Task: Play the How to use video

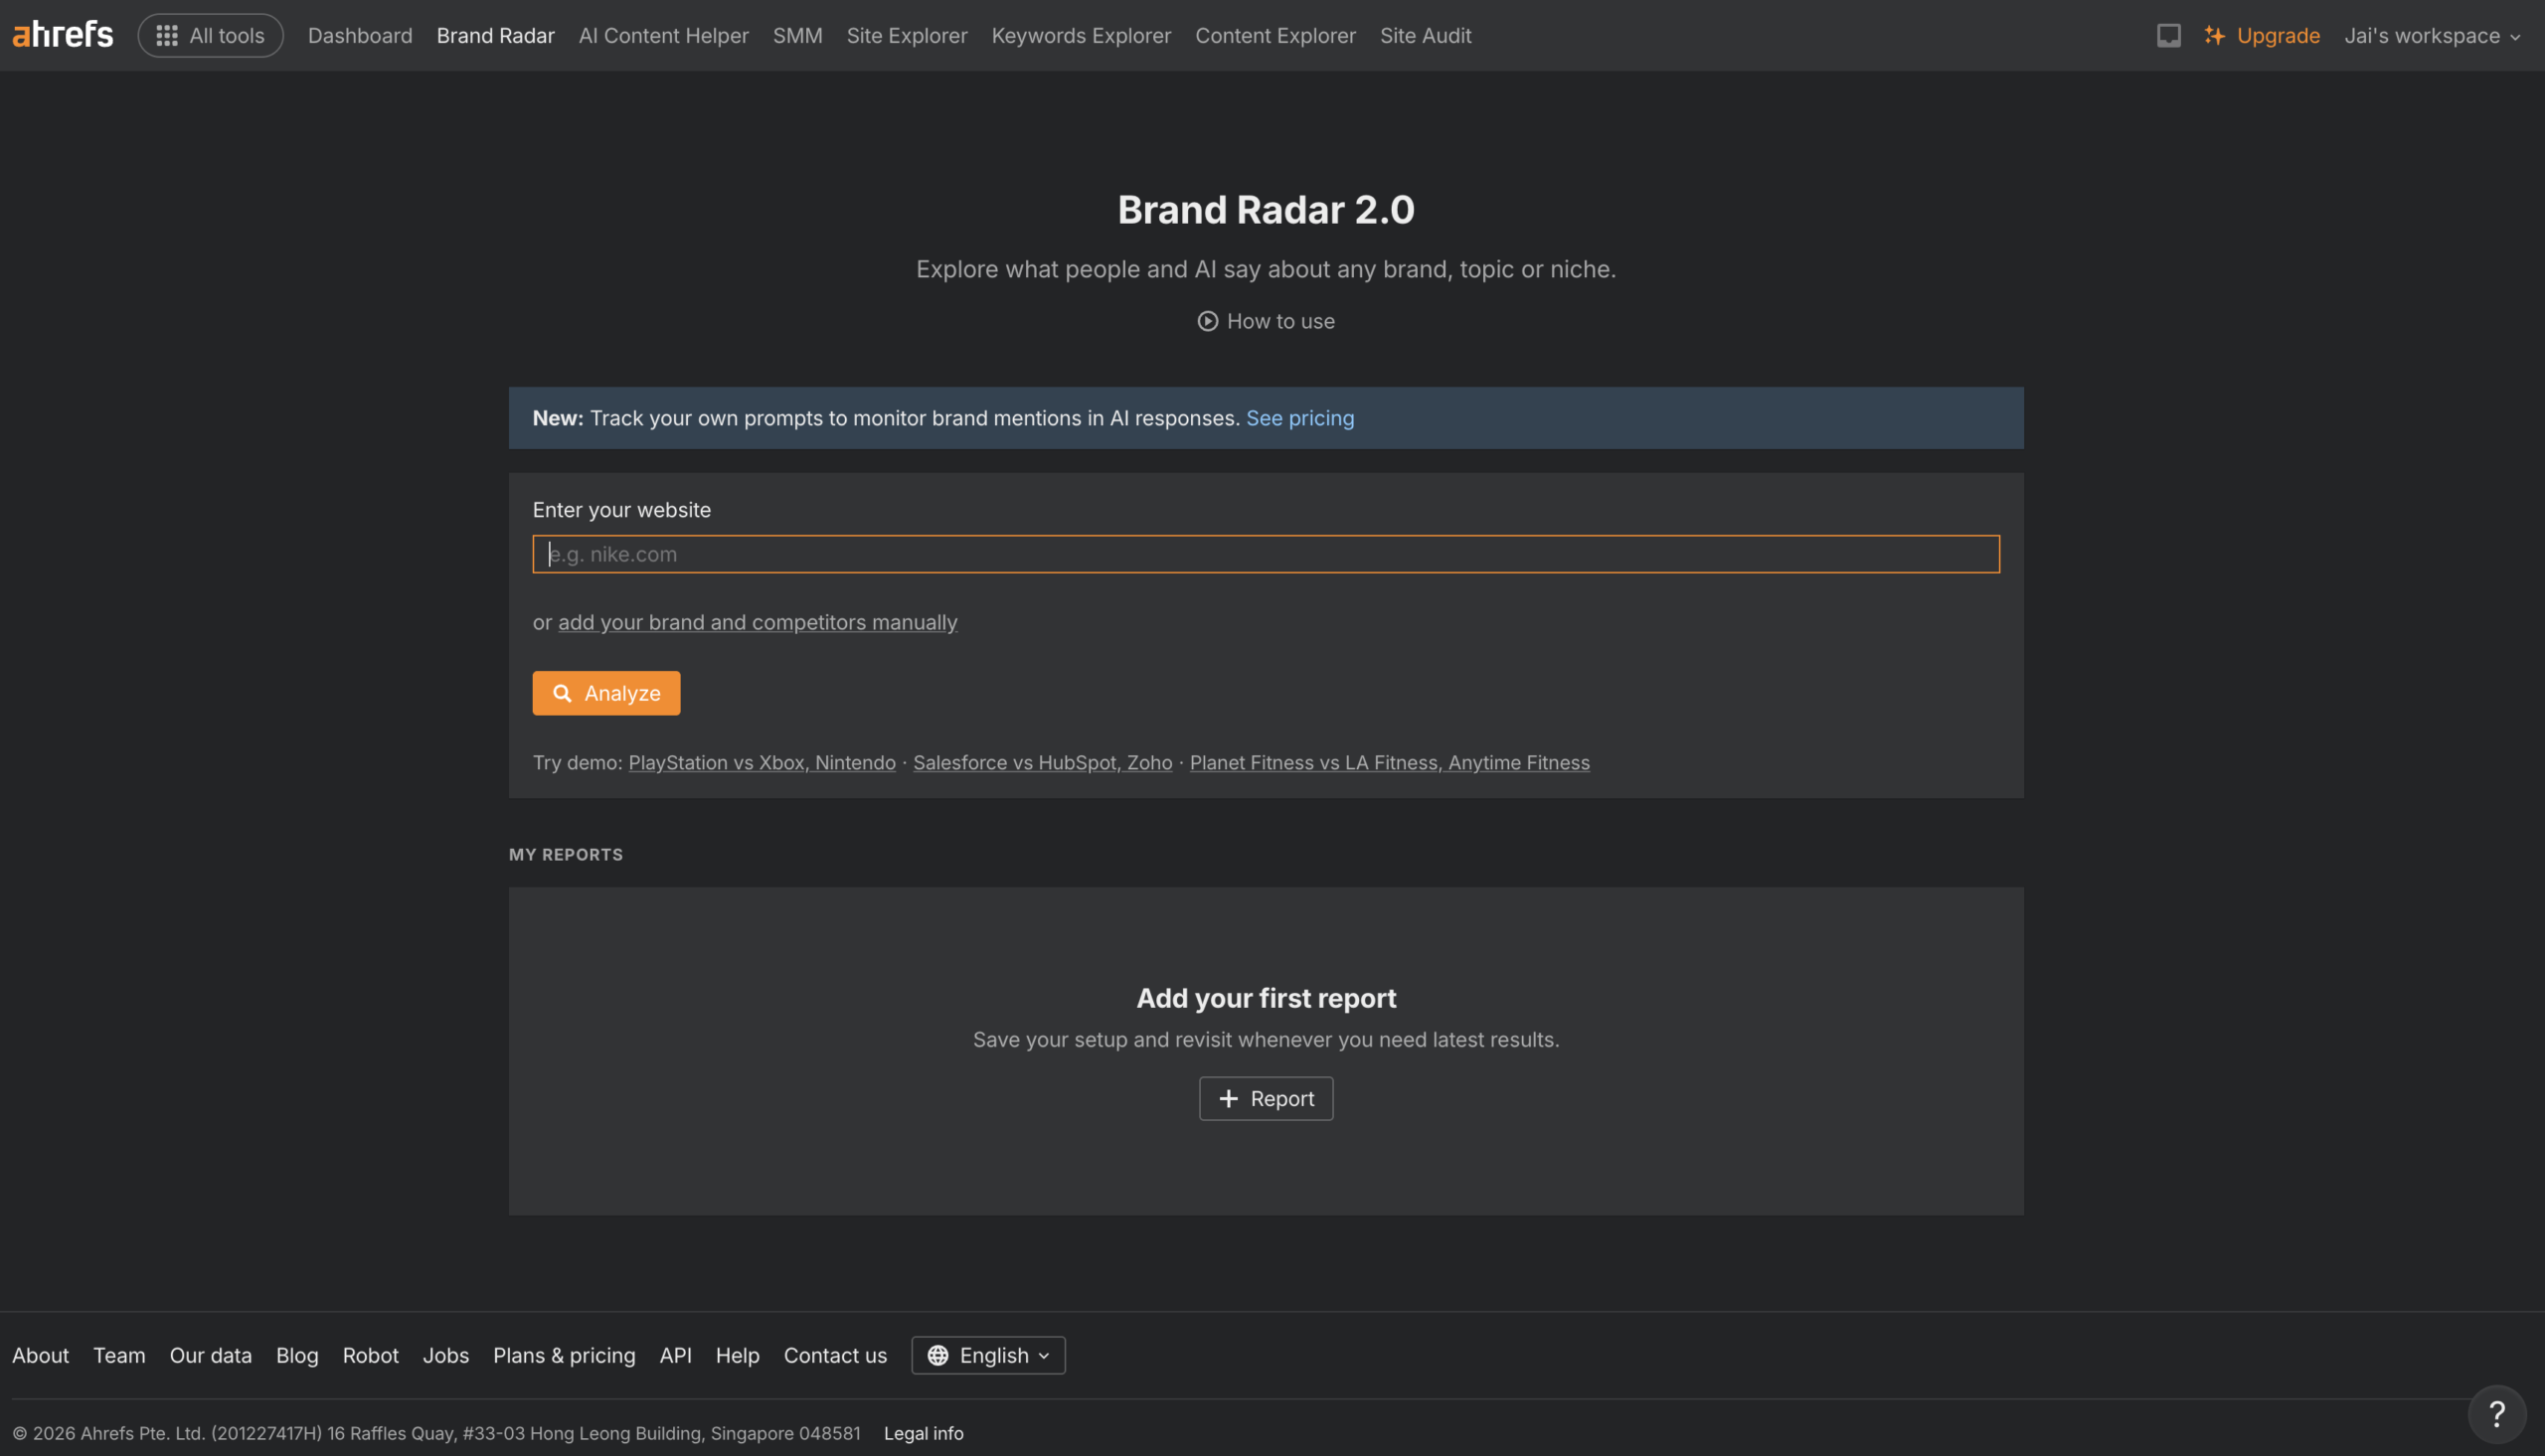Action: [1266, 321]
